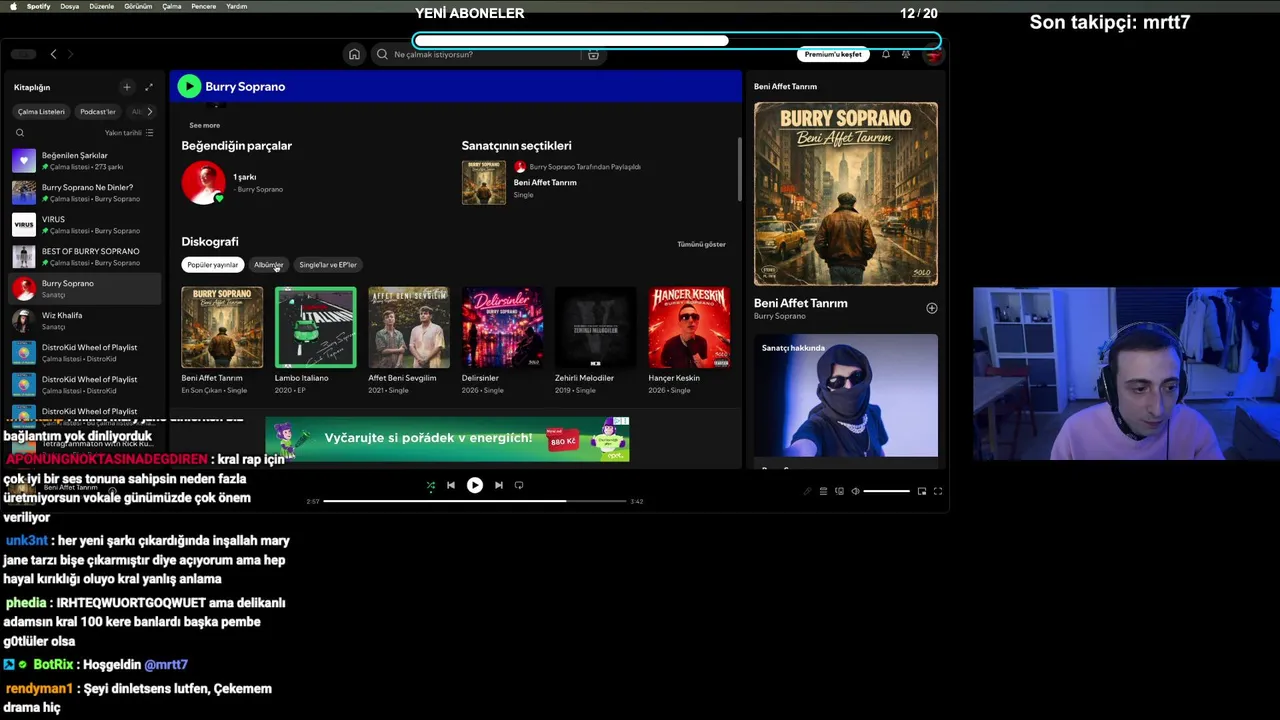Open the queue icon in player bar
The height and width of the screenshot is (720, 1280).
tap(823, 491)
